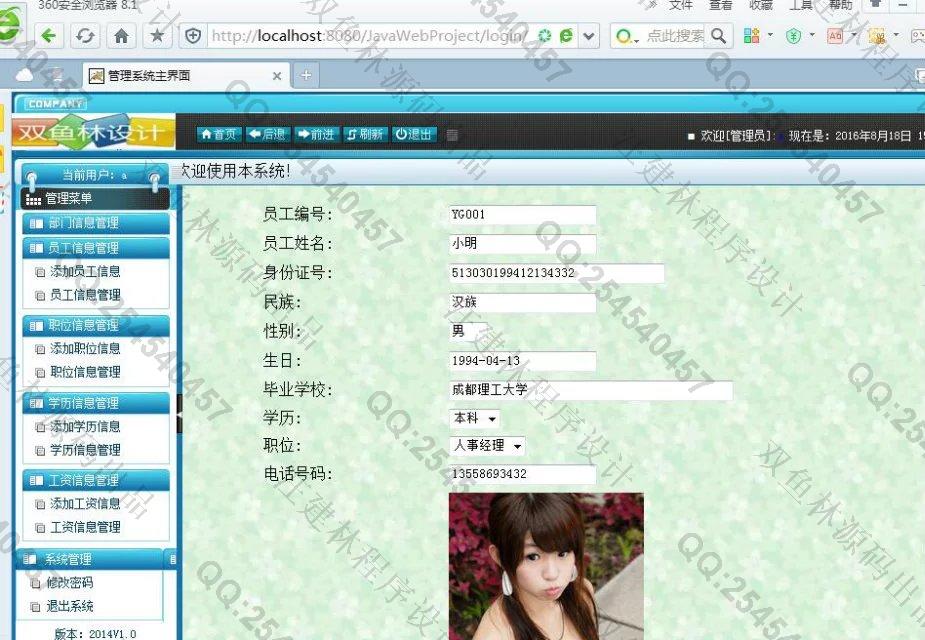Open 添加学历信息 link
925x640 pixels.
coord(85,426)
